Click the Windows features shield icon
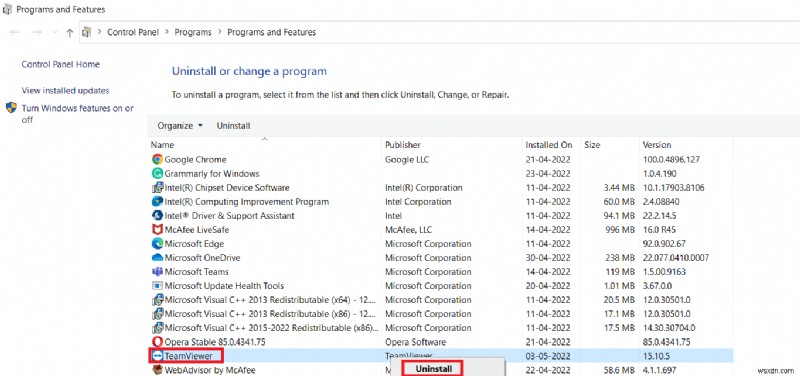This screenshot has height=376, width=800. [x=11, y=108]
